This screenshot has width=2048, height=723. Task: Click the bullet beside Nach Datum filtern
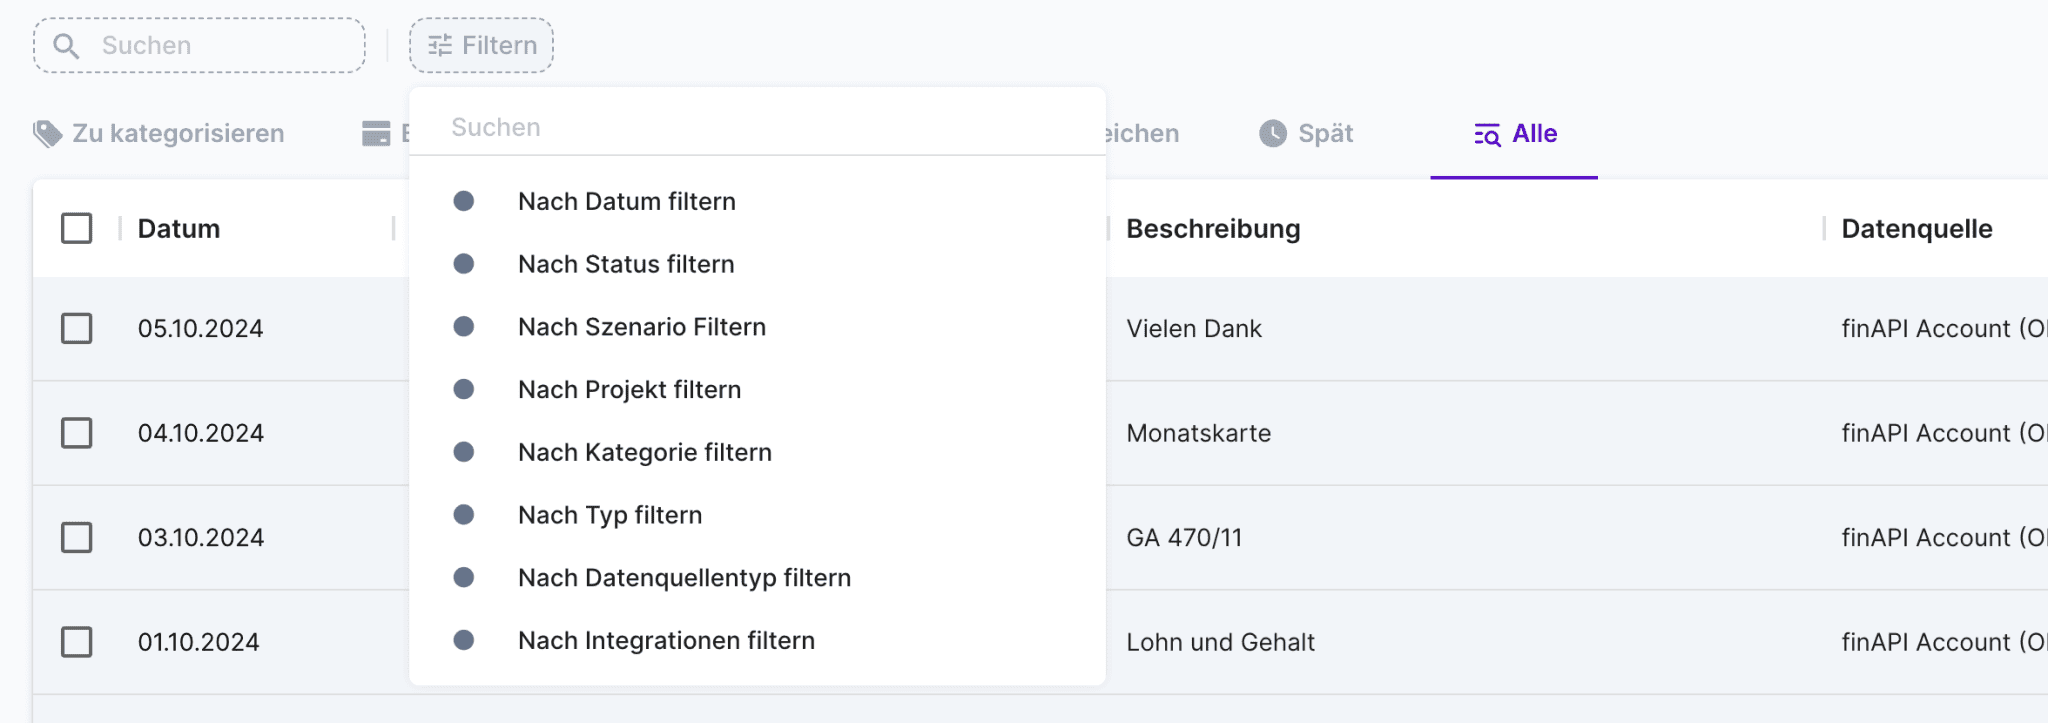coord(464,201)
